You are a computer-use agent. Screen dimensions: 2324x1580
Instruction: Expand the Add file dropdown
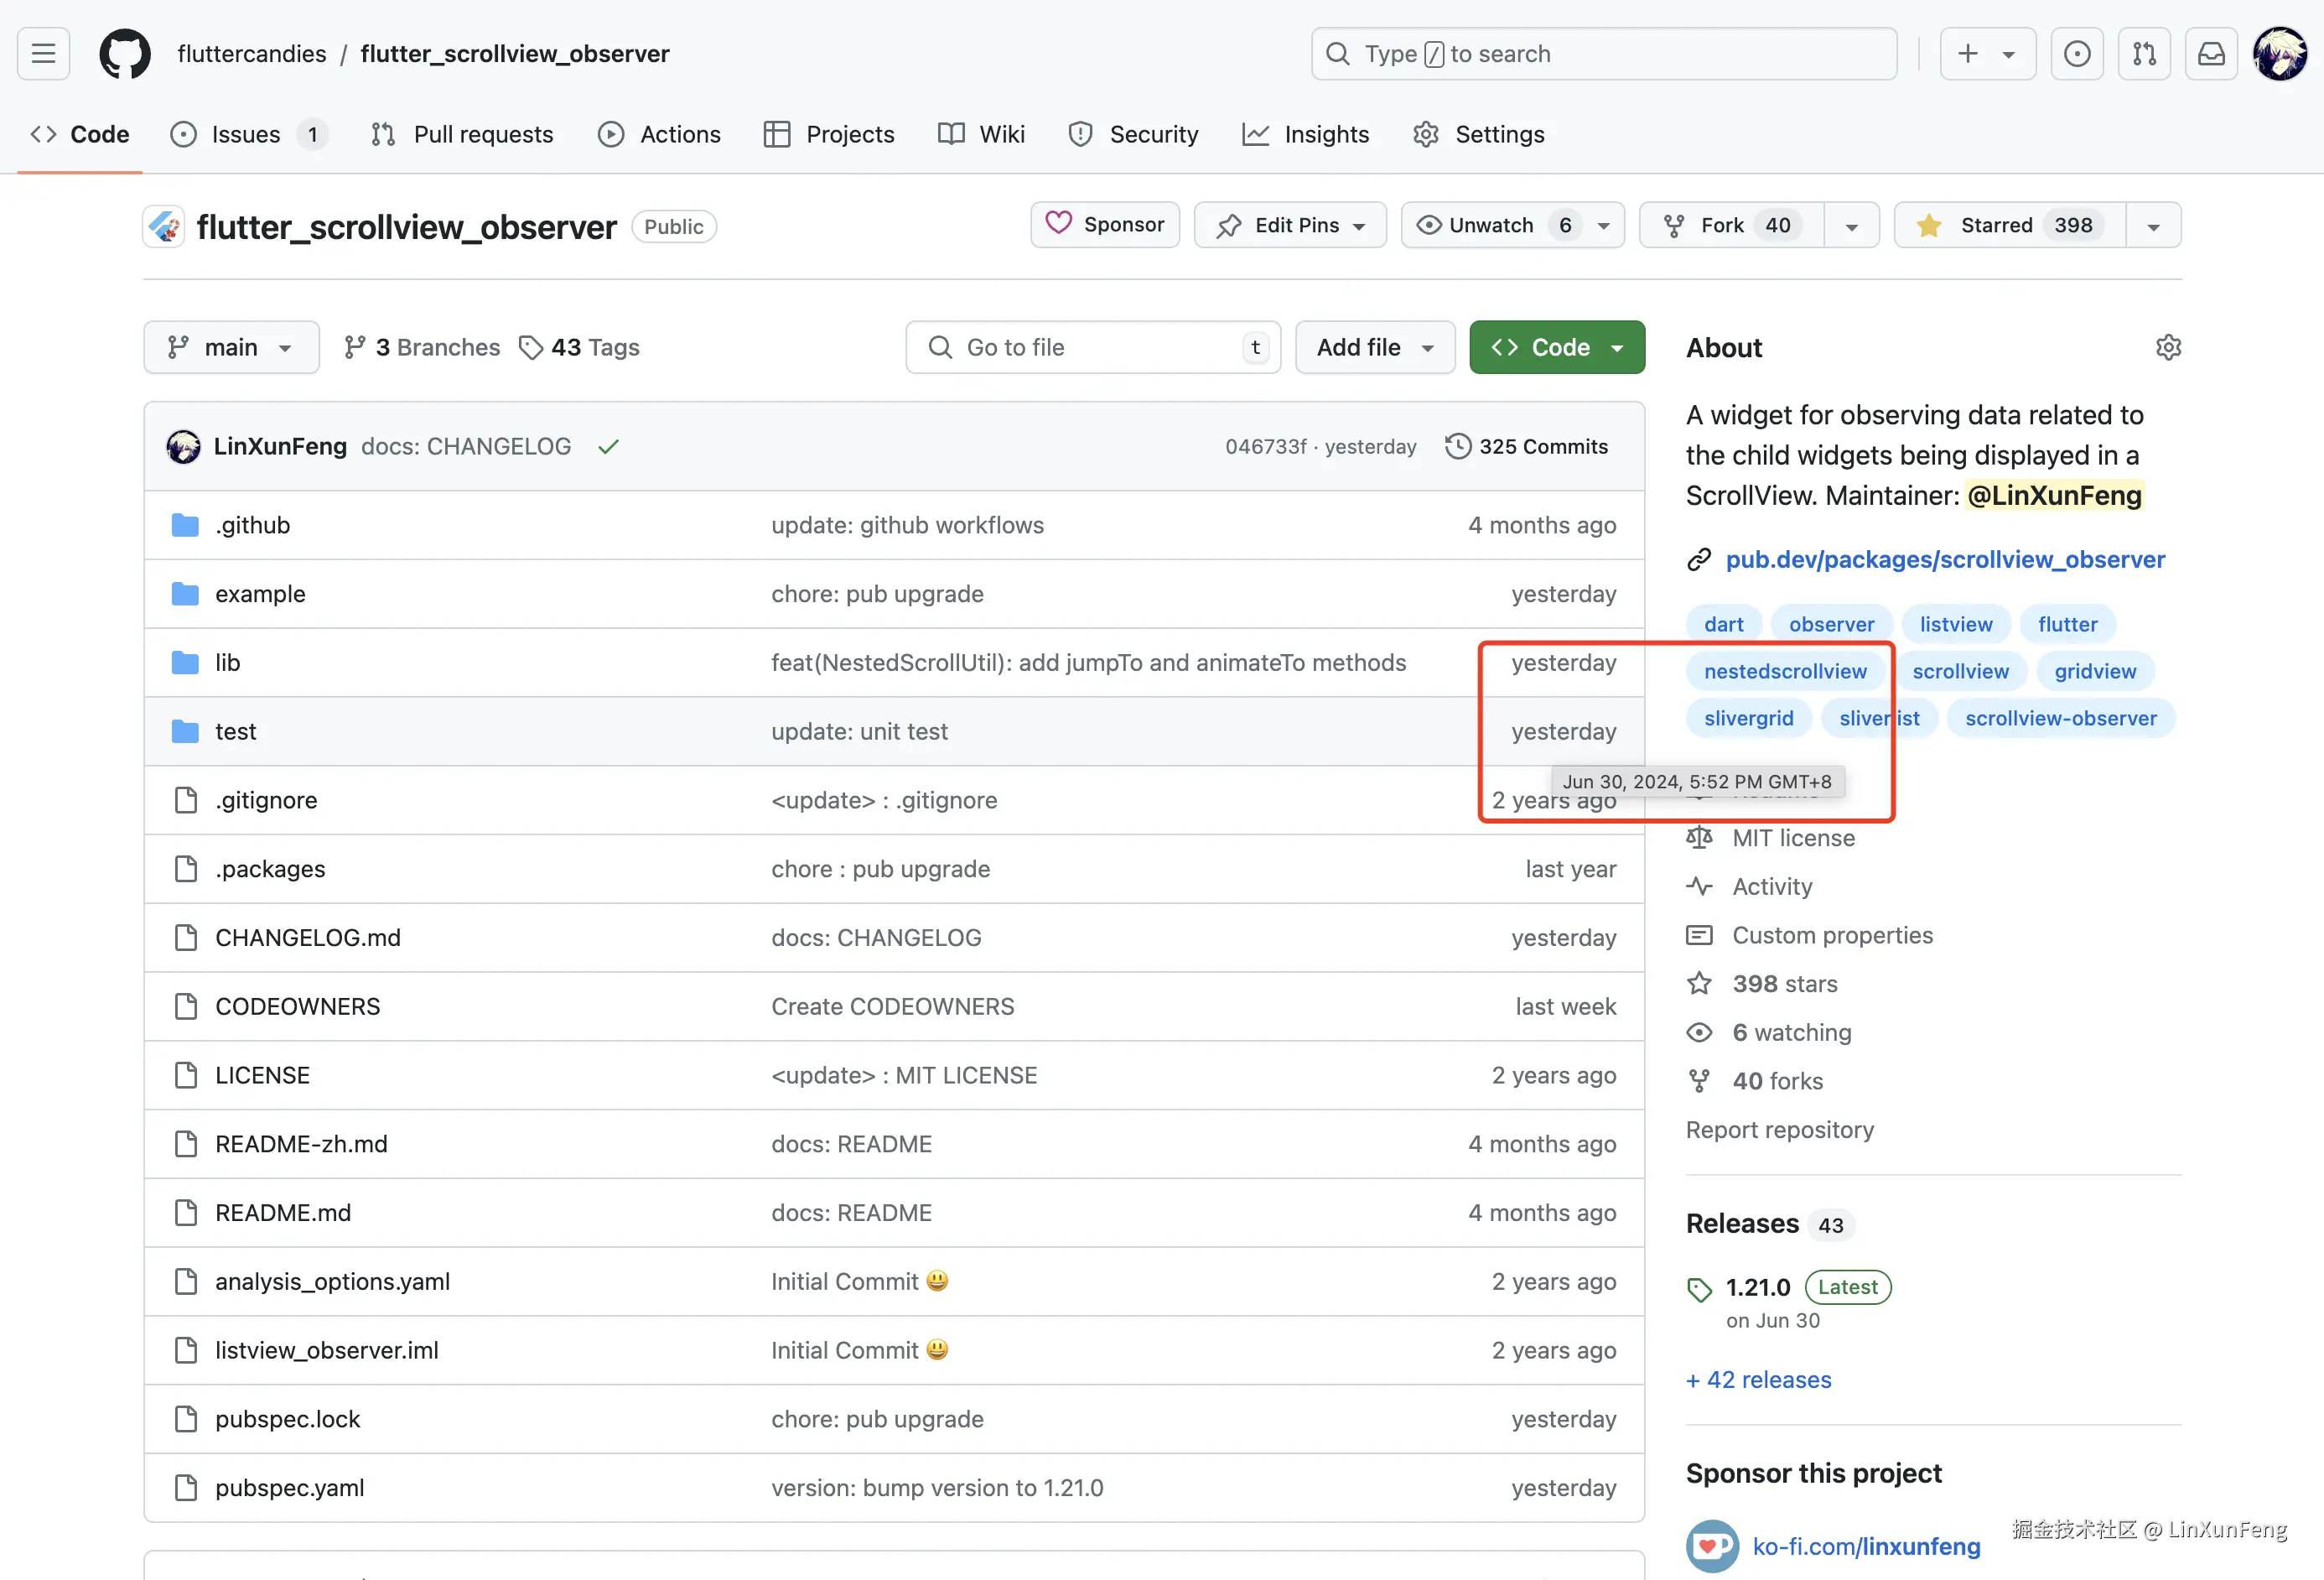pyautogui.click(x=1374, y=347)
